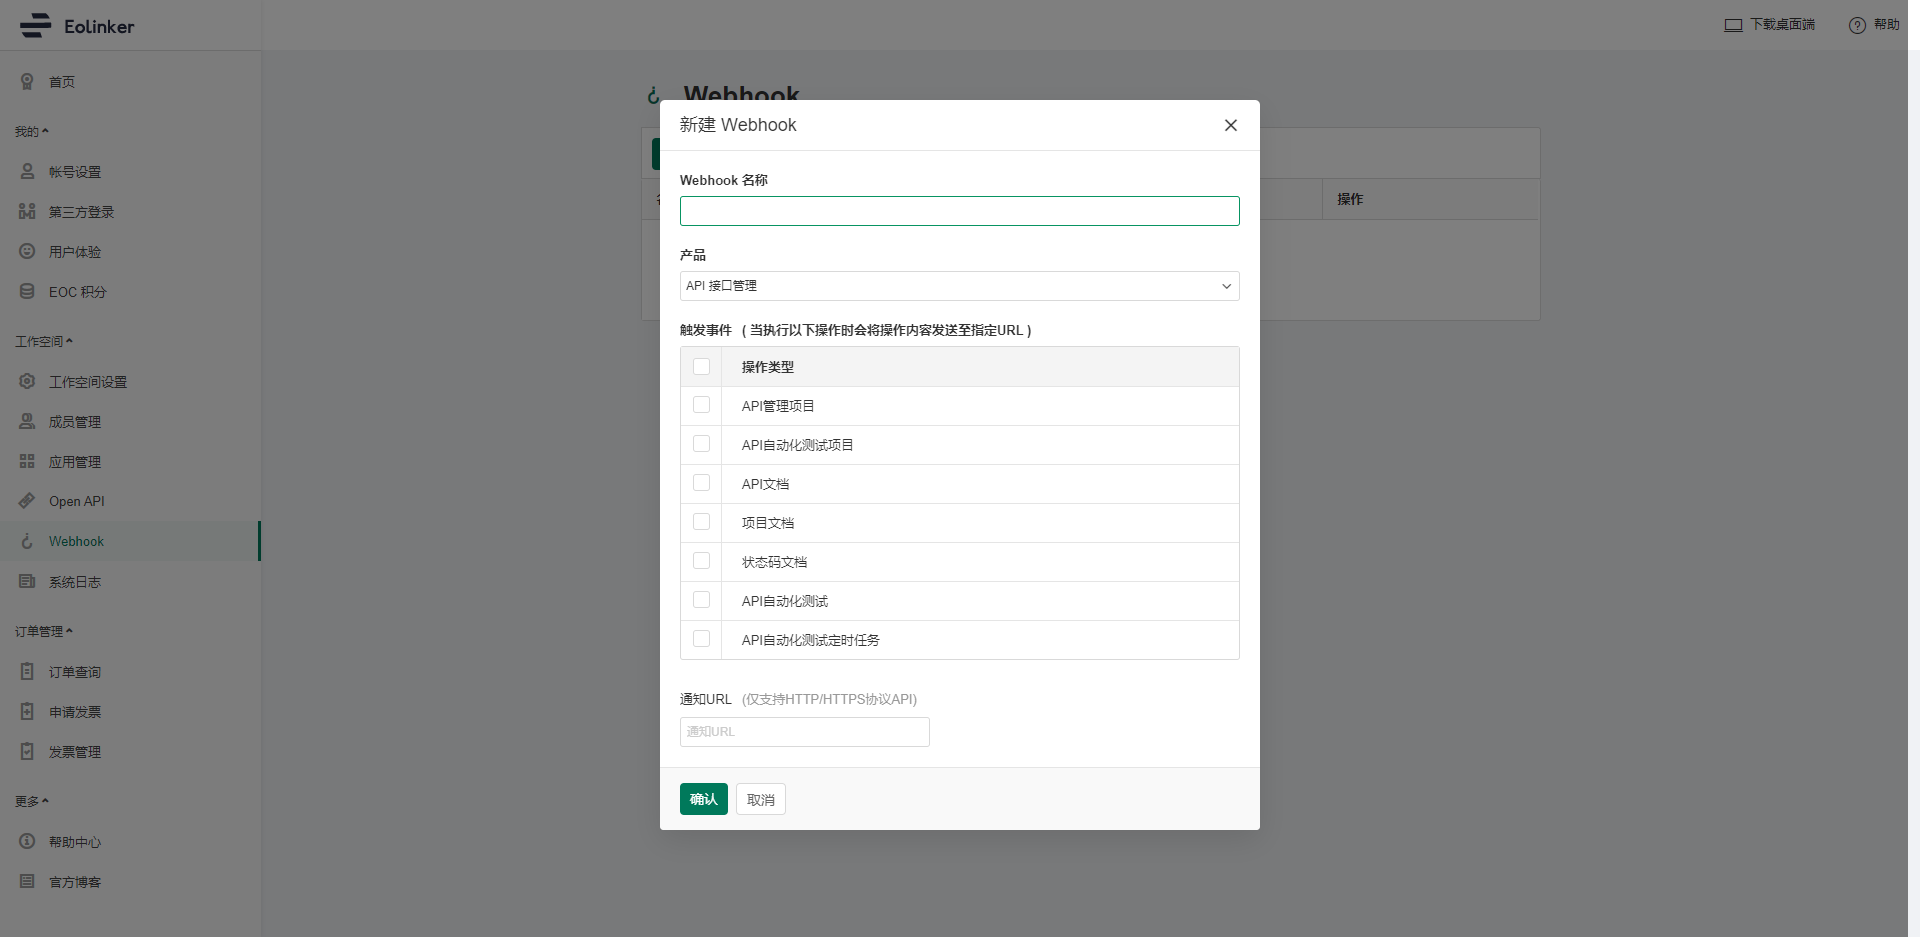Check the API自动化测试定时任务 checkbox
This screenshot has width=1920, height=937.
tap(701, 639)
